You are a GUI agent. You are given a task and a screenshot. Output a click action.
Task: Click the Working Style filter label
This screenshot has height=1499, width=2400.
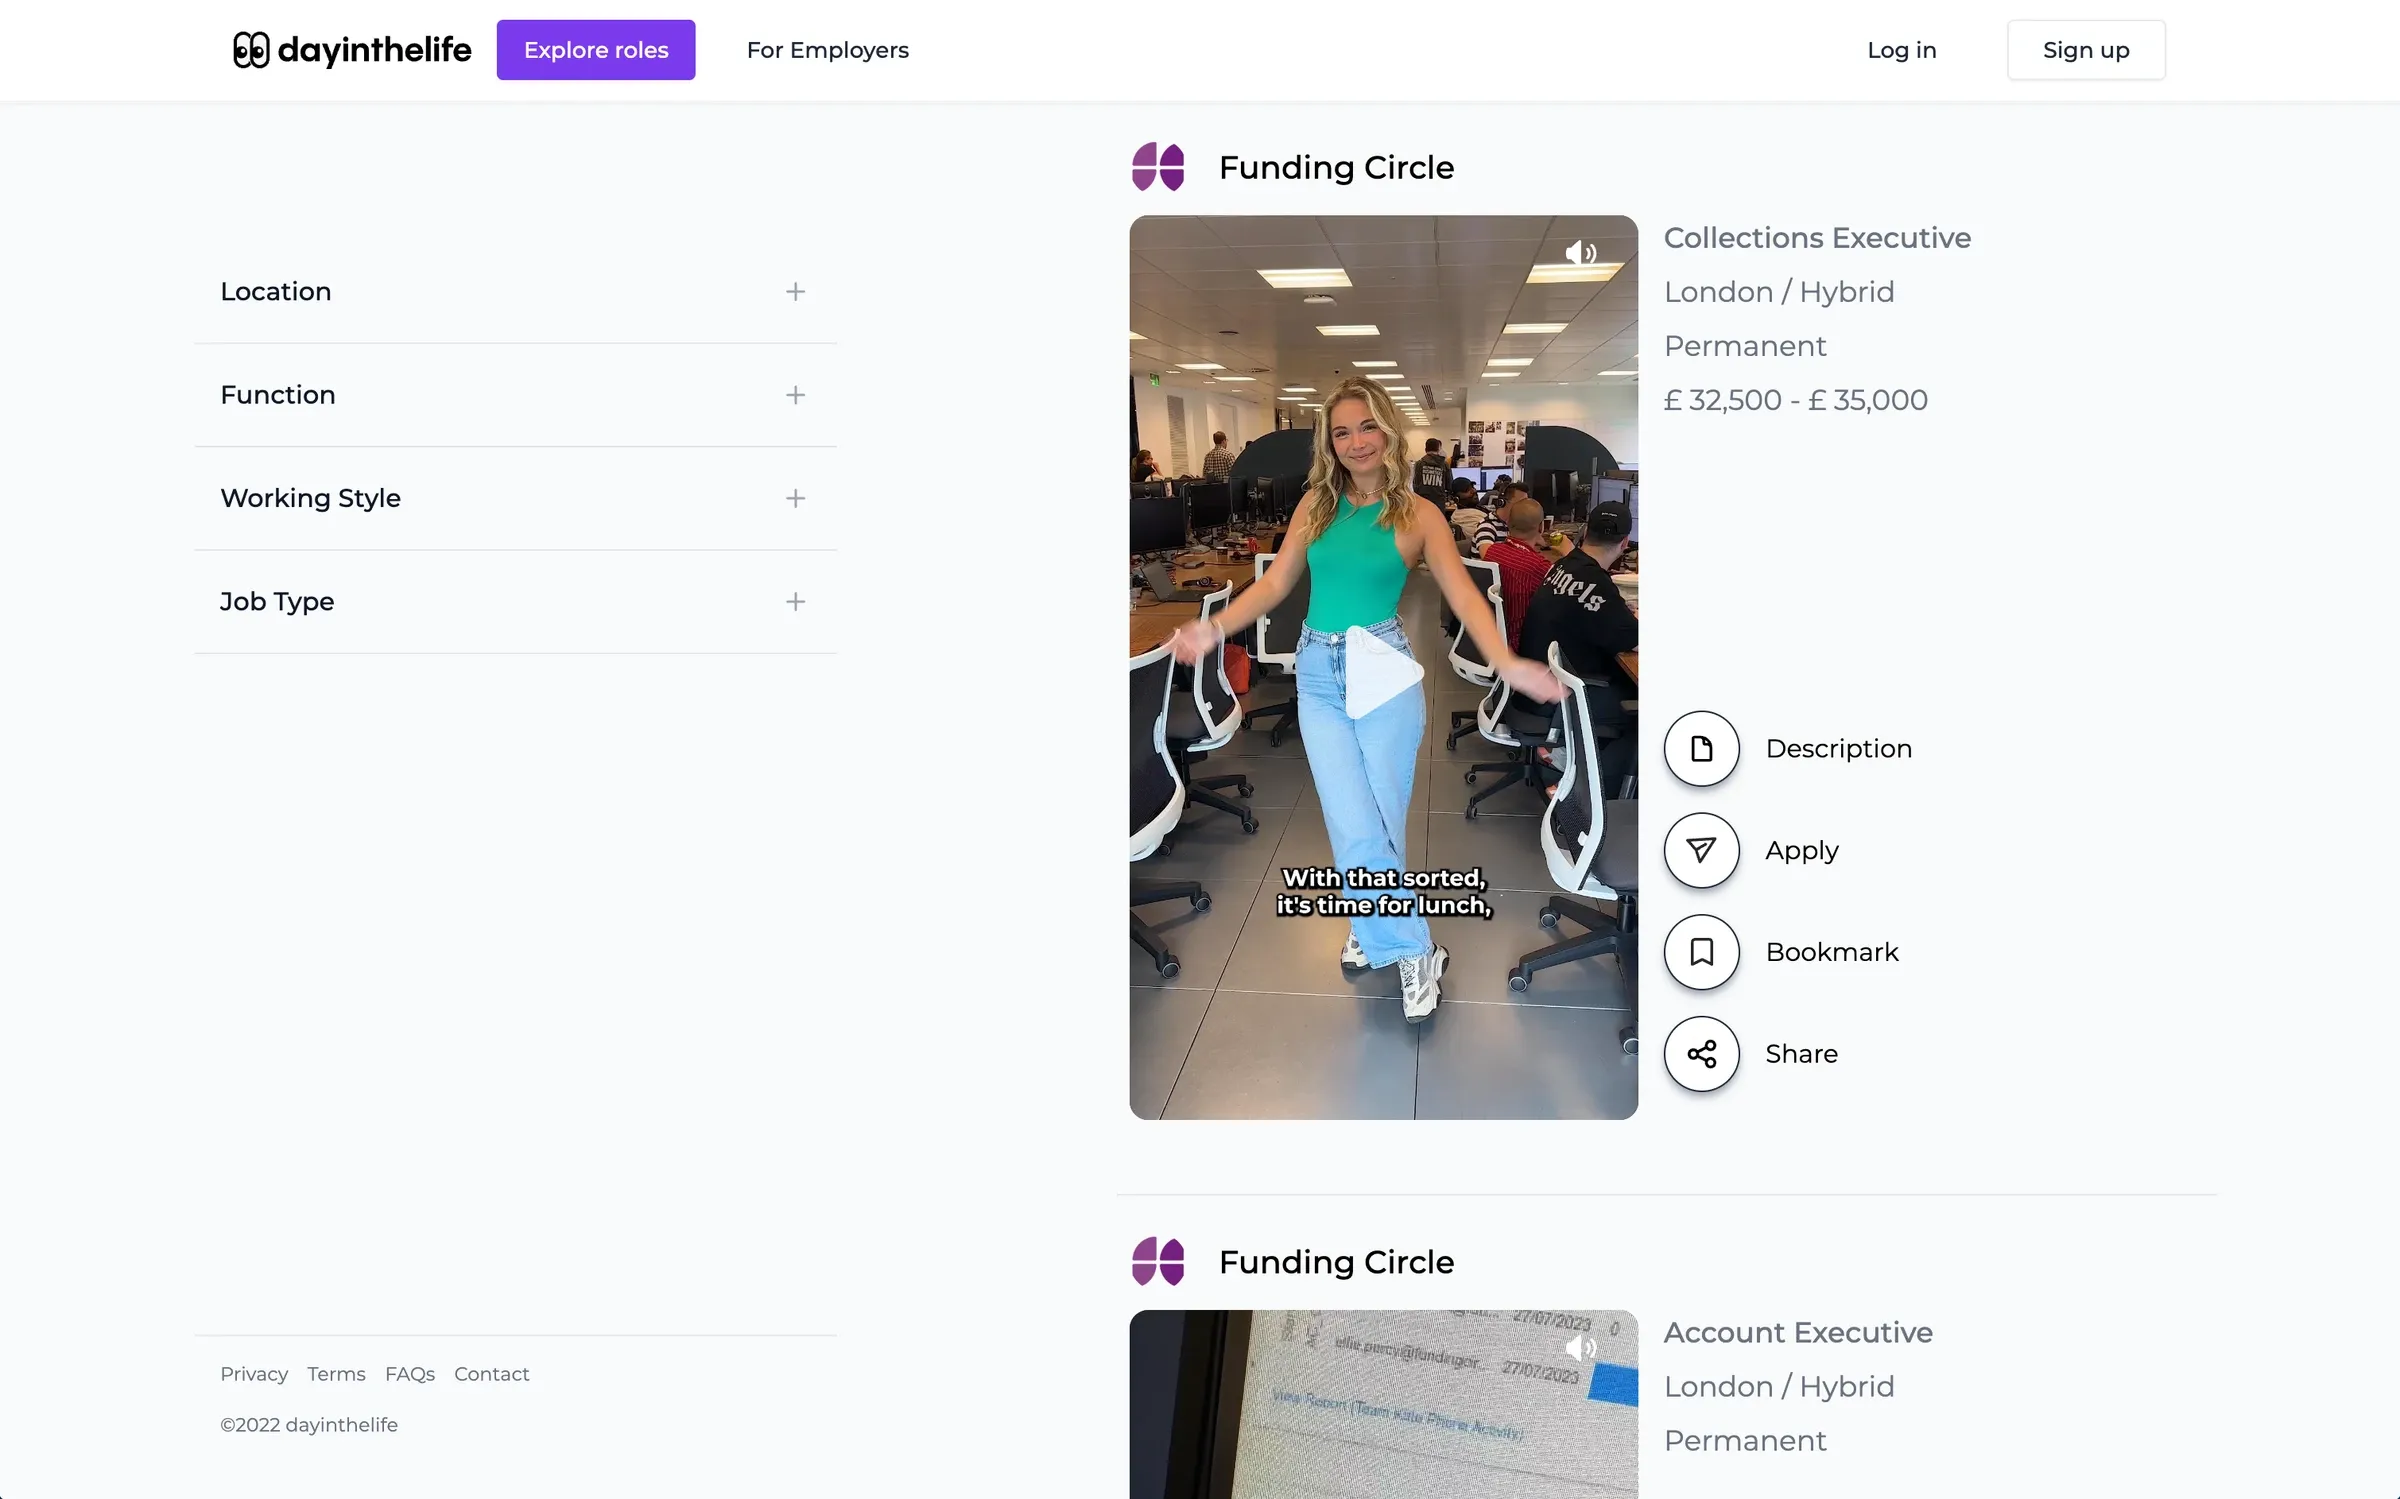point(310,498)
